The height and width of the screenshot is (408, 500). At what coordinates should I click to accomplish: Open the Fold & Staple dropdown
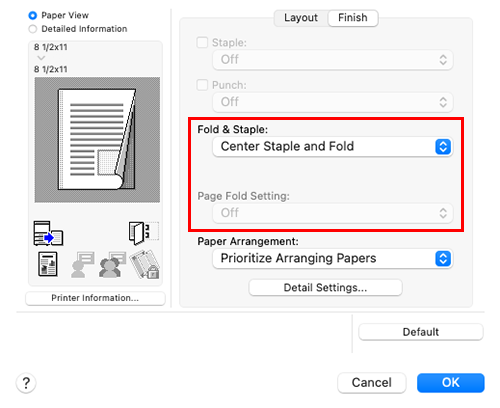tap(332, 147)
